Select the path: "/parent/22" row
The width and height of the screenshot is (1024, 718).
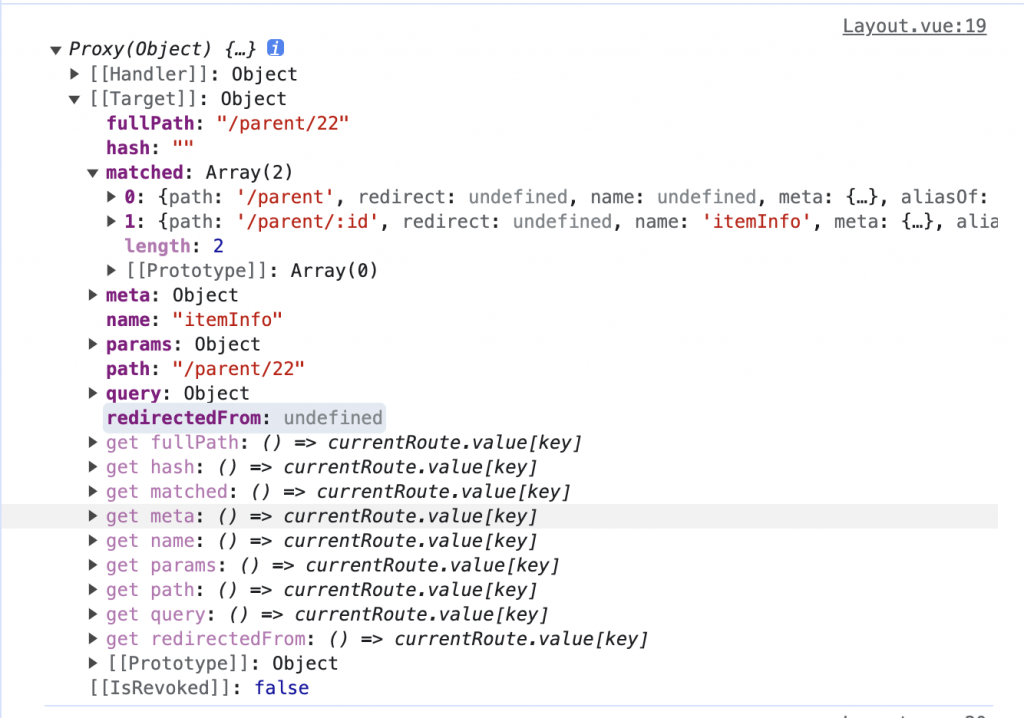206,369
